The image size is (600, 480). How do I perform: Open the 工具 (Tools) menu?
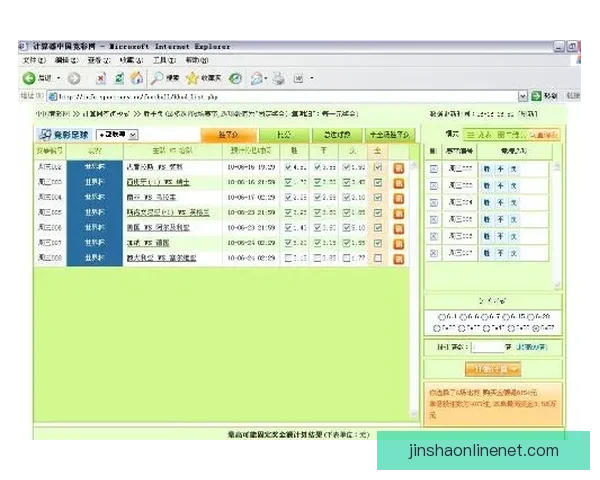(x=165, y=60)
